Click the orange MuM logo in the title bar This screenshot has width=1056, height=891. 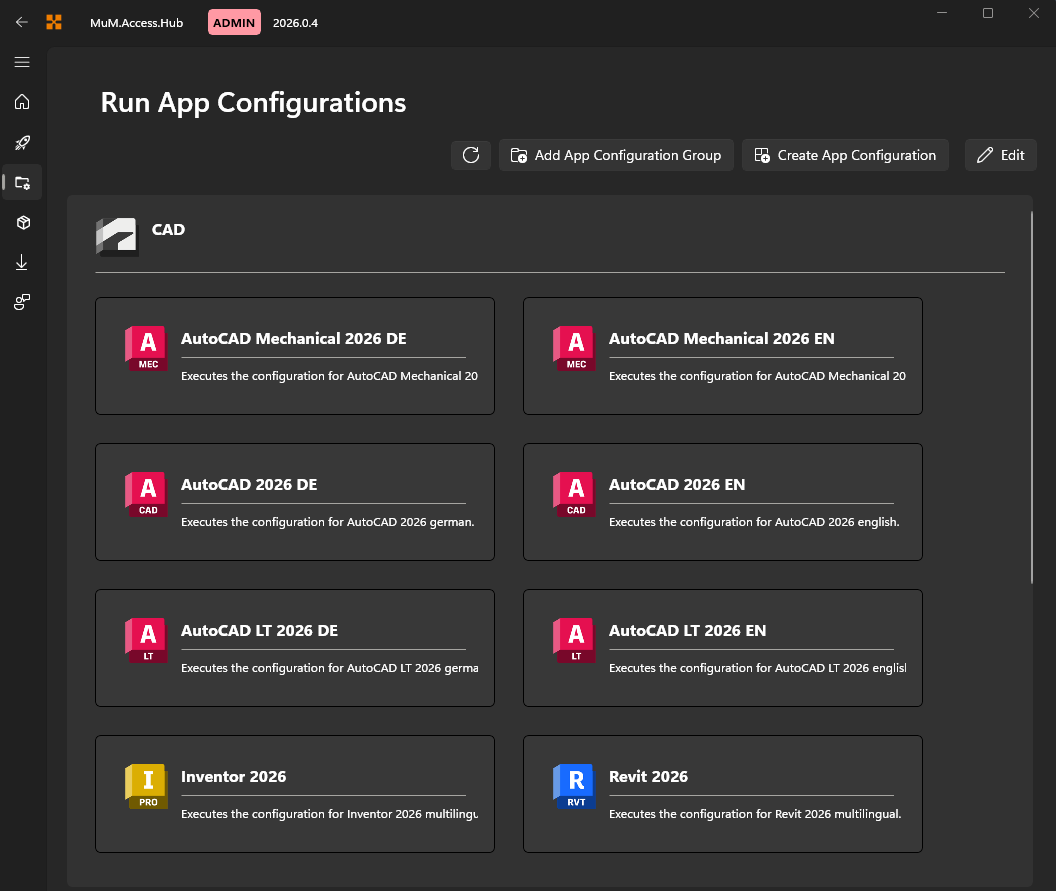coord(54,21)
